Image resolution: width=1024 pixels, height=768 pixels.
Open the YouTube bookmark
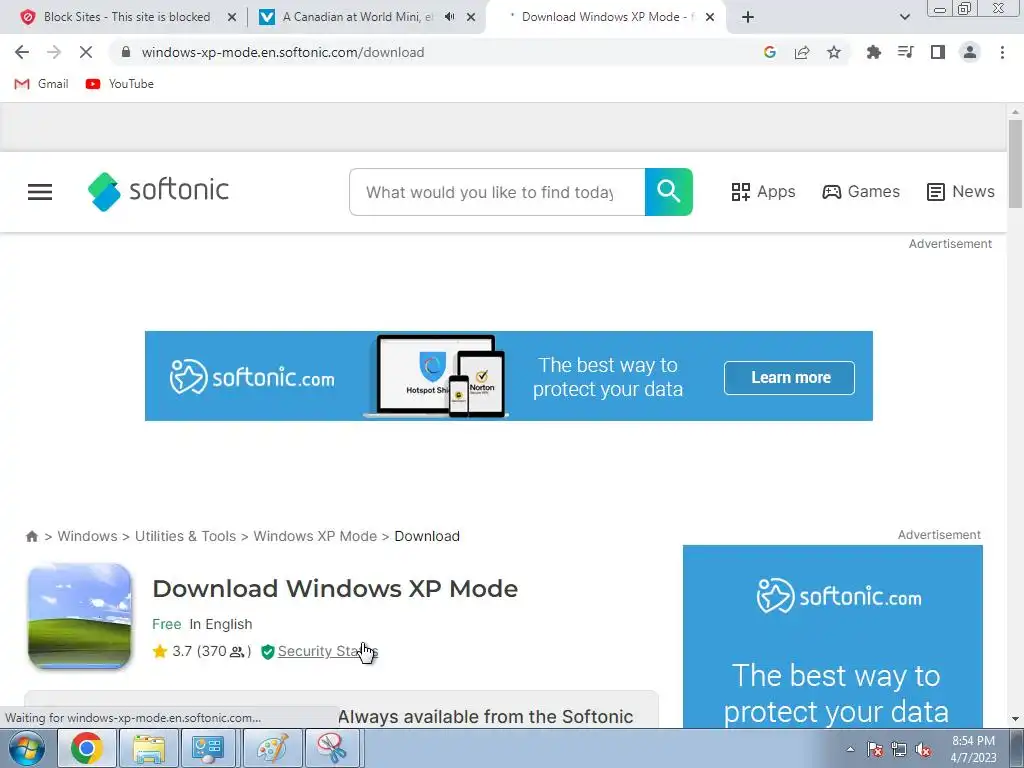coord(120,84)
